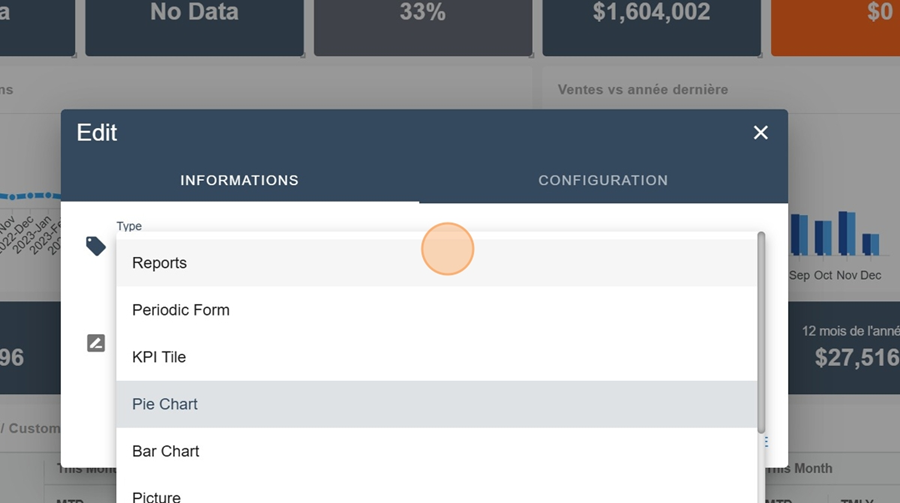Click the Ventes vs année dernière title

643,89
